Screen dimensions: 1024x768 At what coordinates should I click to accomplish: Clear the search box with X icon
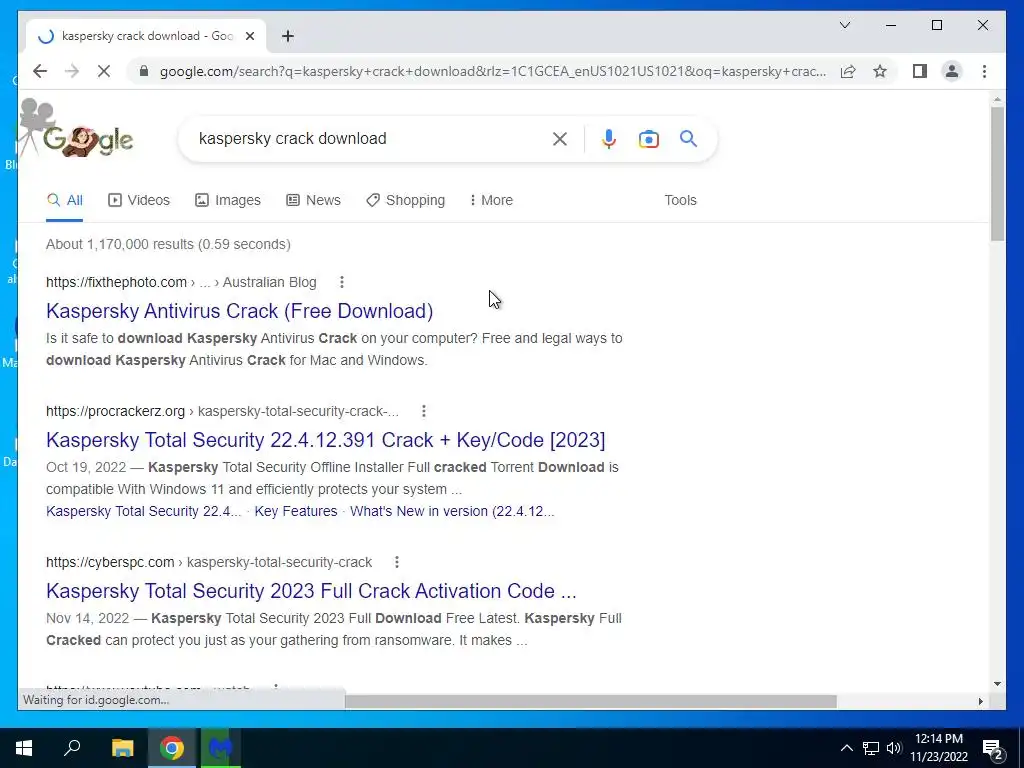point(560,139)
